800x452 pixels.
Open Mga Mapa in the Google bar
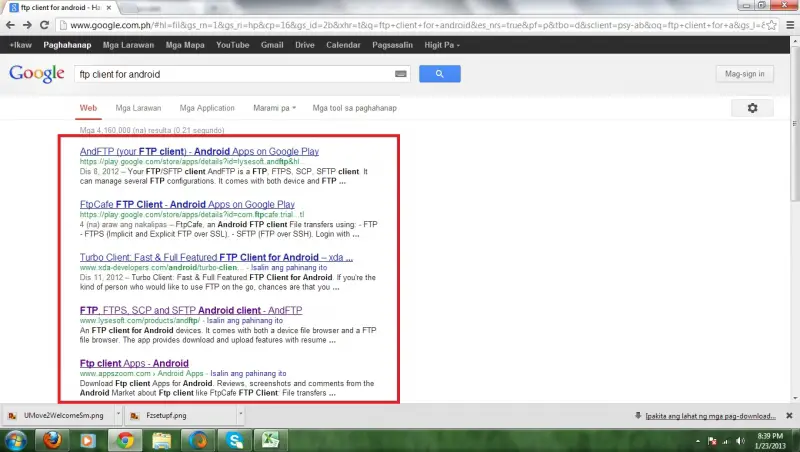185,45
